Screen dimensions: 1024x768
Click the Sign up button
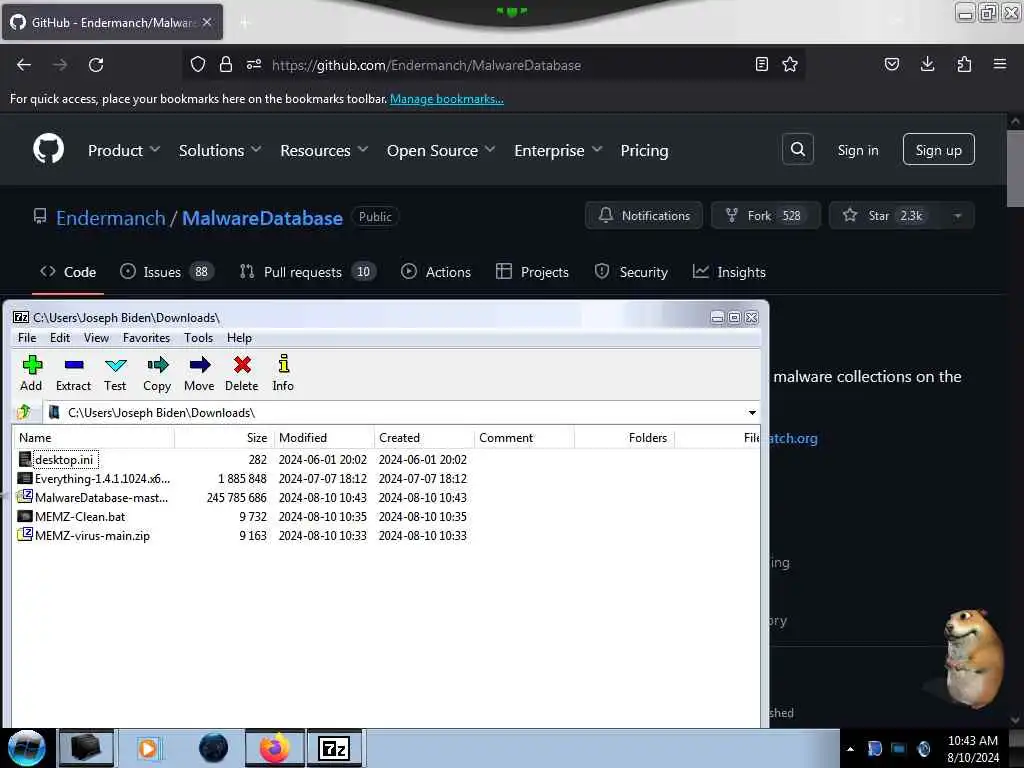coord(938,150)
